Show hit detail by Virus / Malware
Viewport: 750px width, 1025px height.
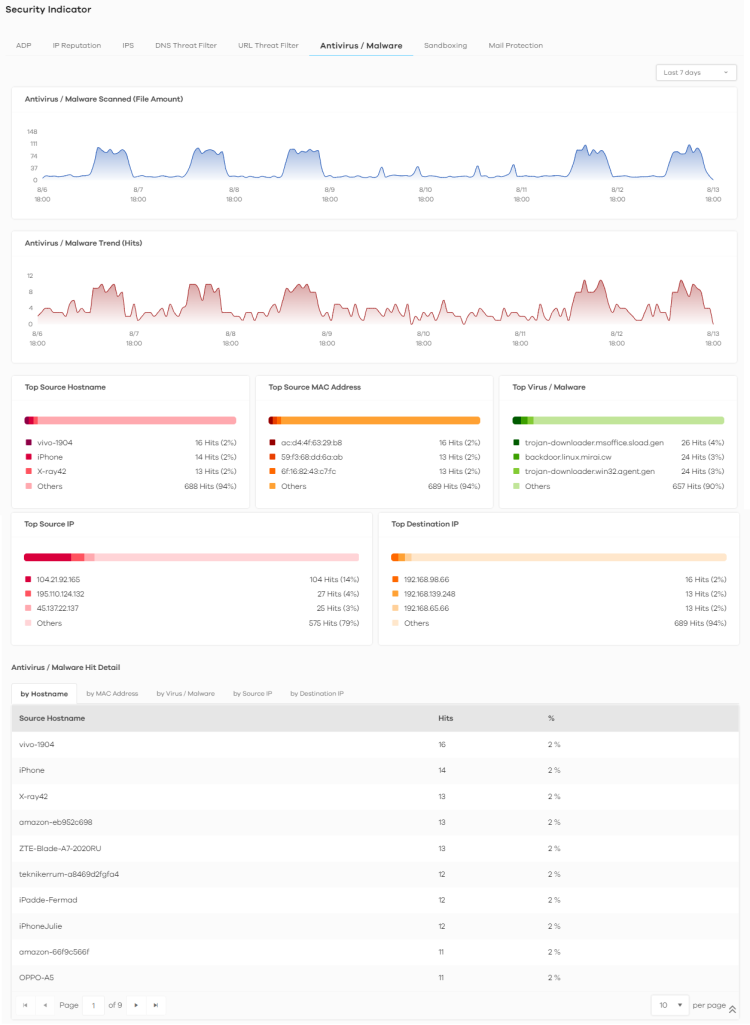(x=185, y=693)
